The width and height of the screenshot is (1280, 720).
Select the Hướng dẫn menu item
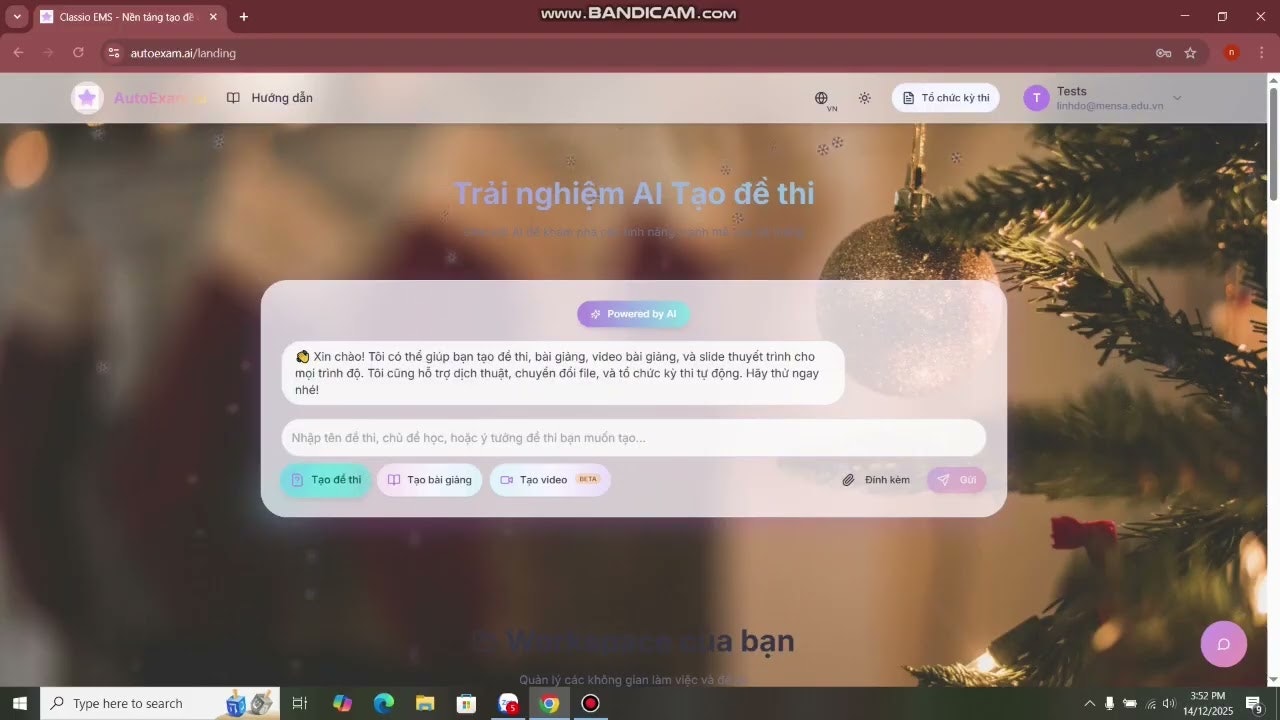pos(281,97)
